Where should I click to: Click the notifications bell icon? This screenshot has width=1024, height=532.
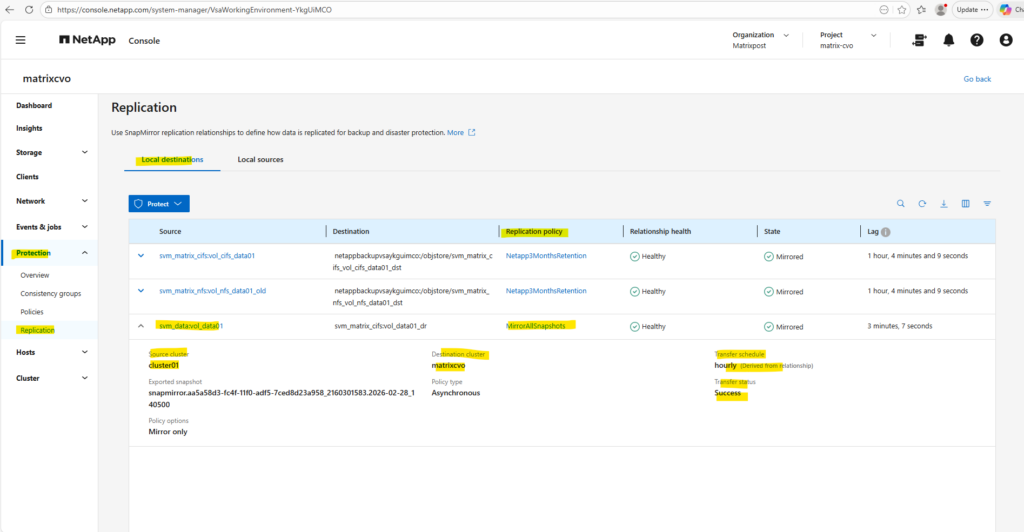[x=948, y=40]
